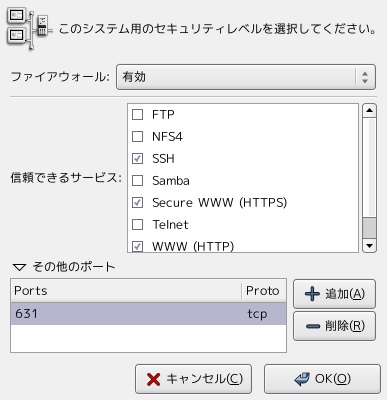Click the red X cancel icon

click(x=153, y=379)
